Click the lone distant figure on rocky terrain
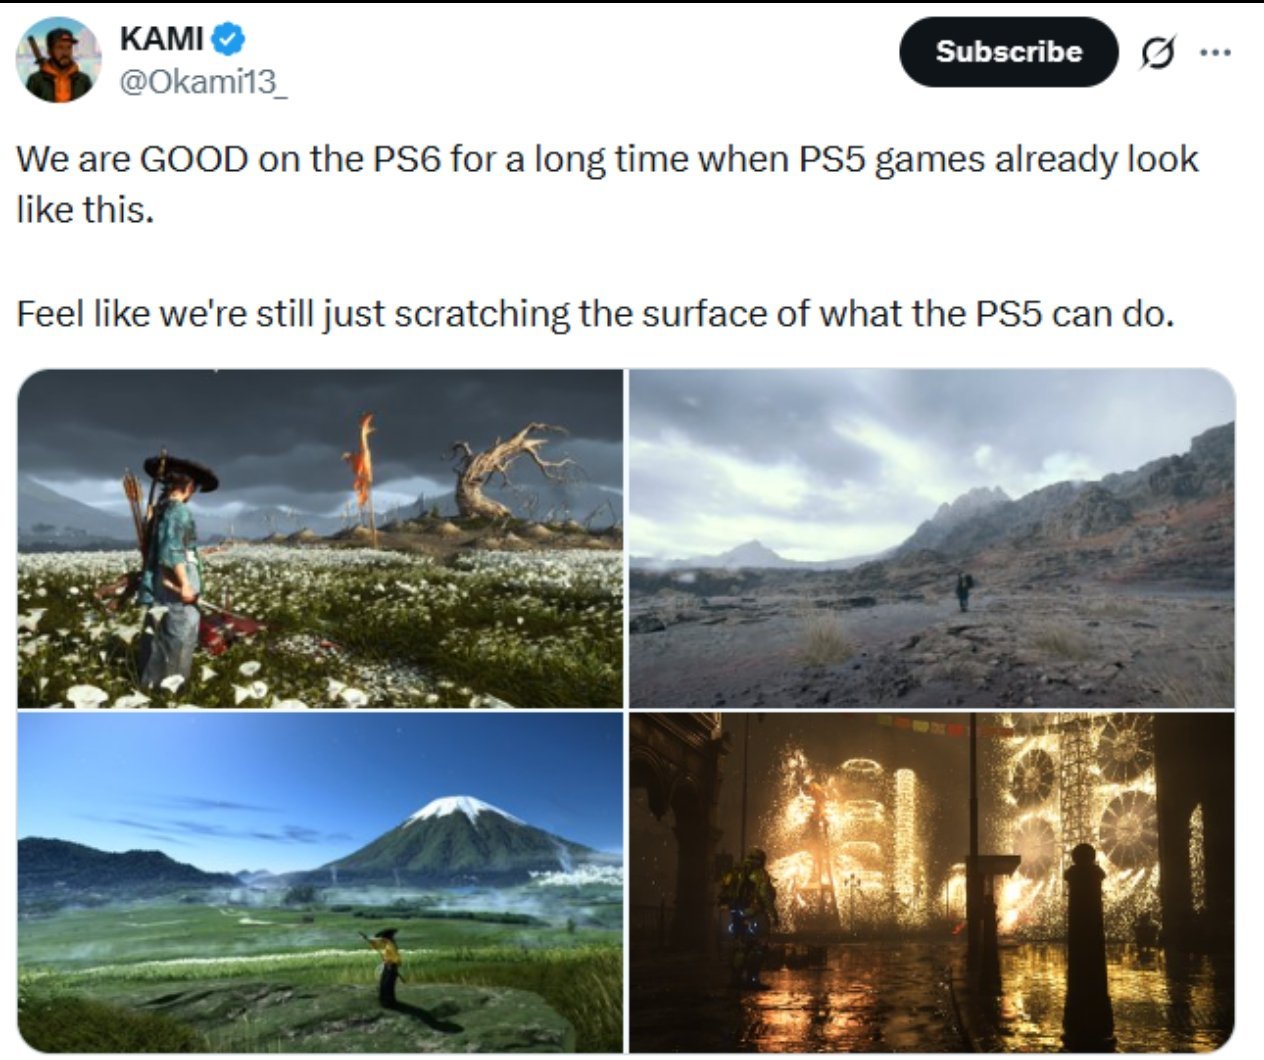The image size is (1264, 1060). pos(962,591)
